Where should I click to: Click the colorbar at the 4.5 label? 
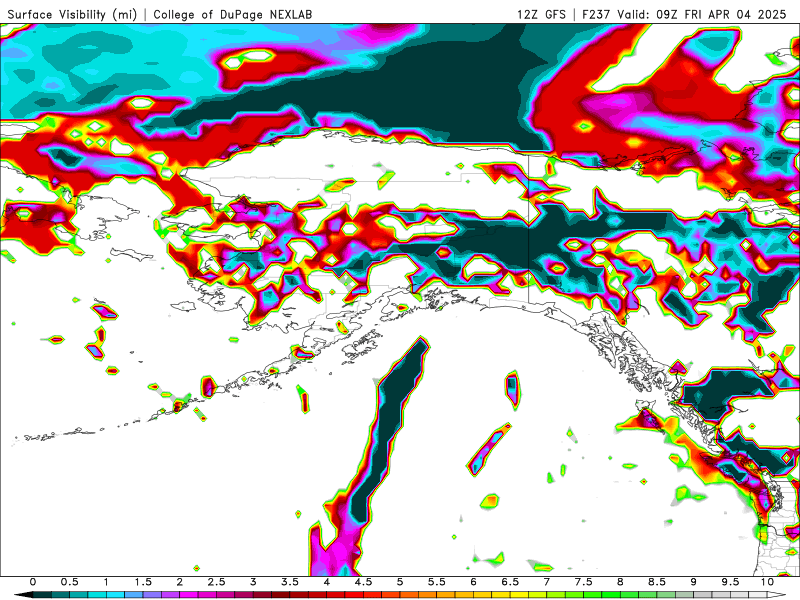[x=363, y=582]
